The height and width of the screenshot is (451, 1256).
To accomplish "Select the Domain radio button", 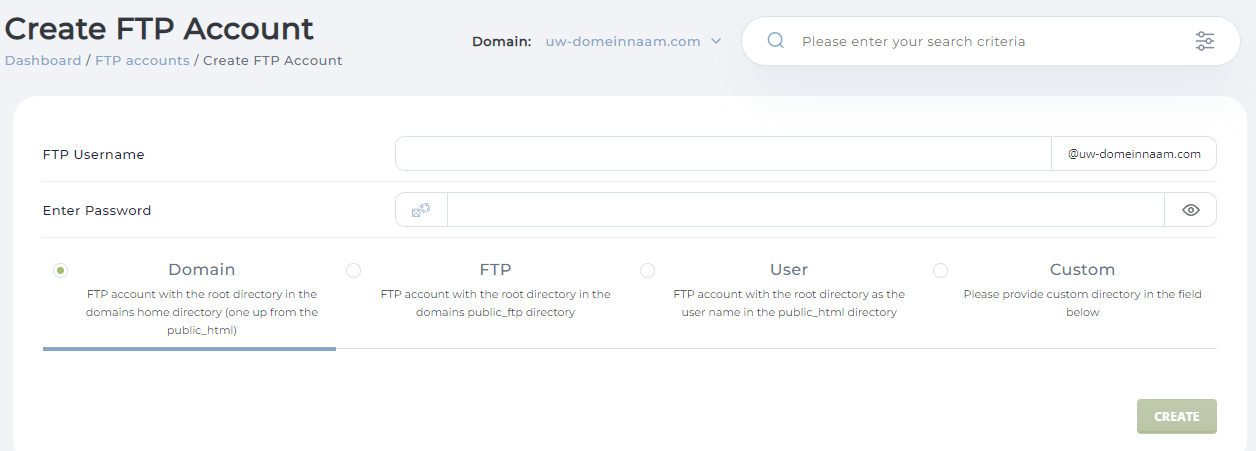I will (61, 270).
